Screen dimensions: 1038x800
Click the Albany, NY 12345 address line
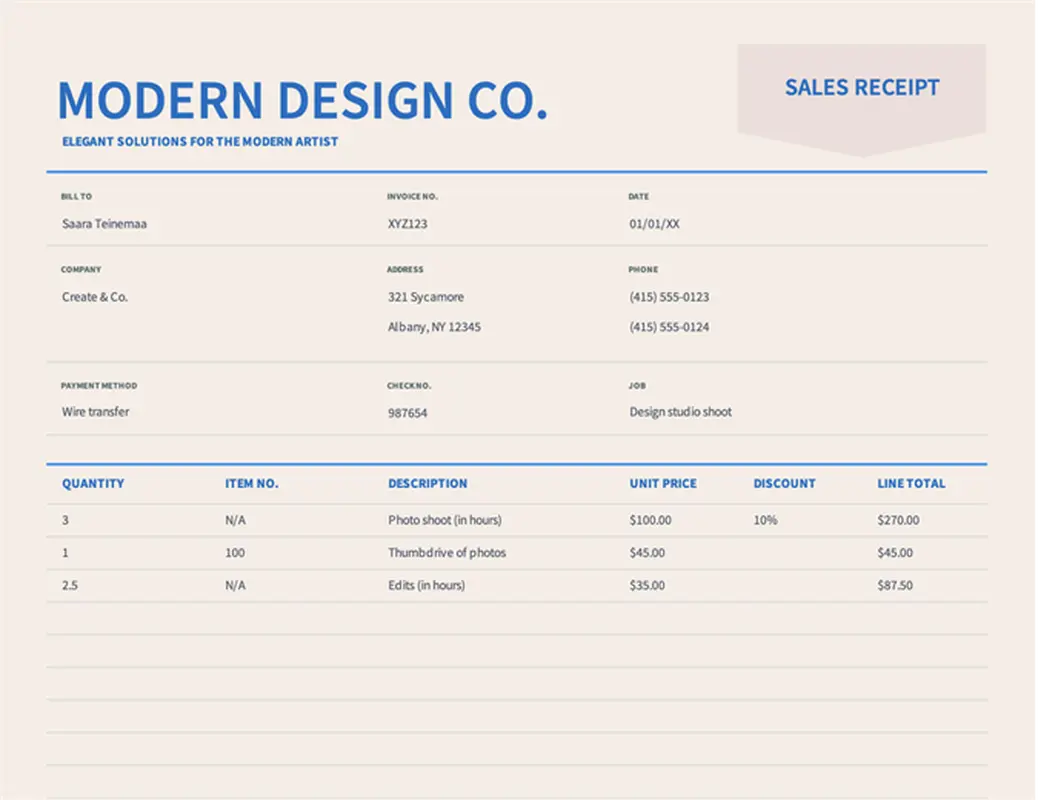(434, 327)
